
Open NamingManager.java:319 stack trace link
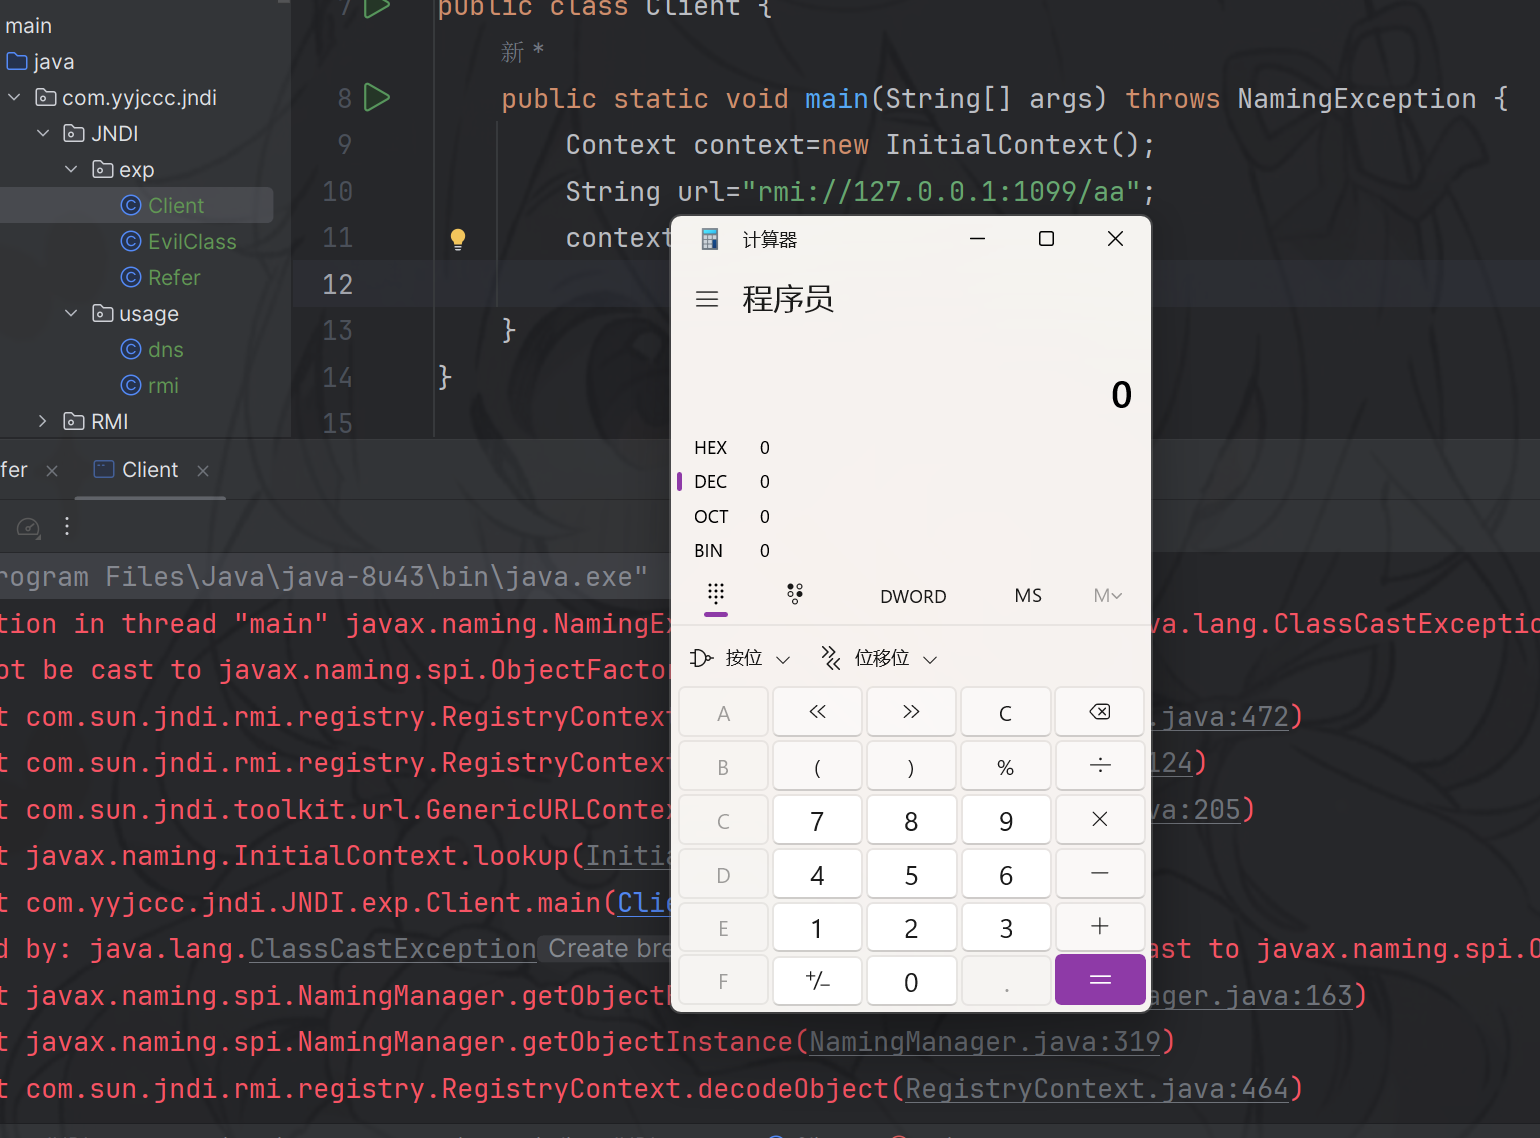[x=984, y=1042]
